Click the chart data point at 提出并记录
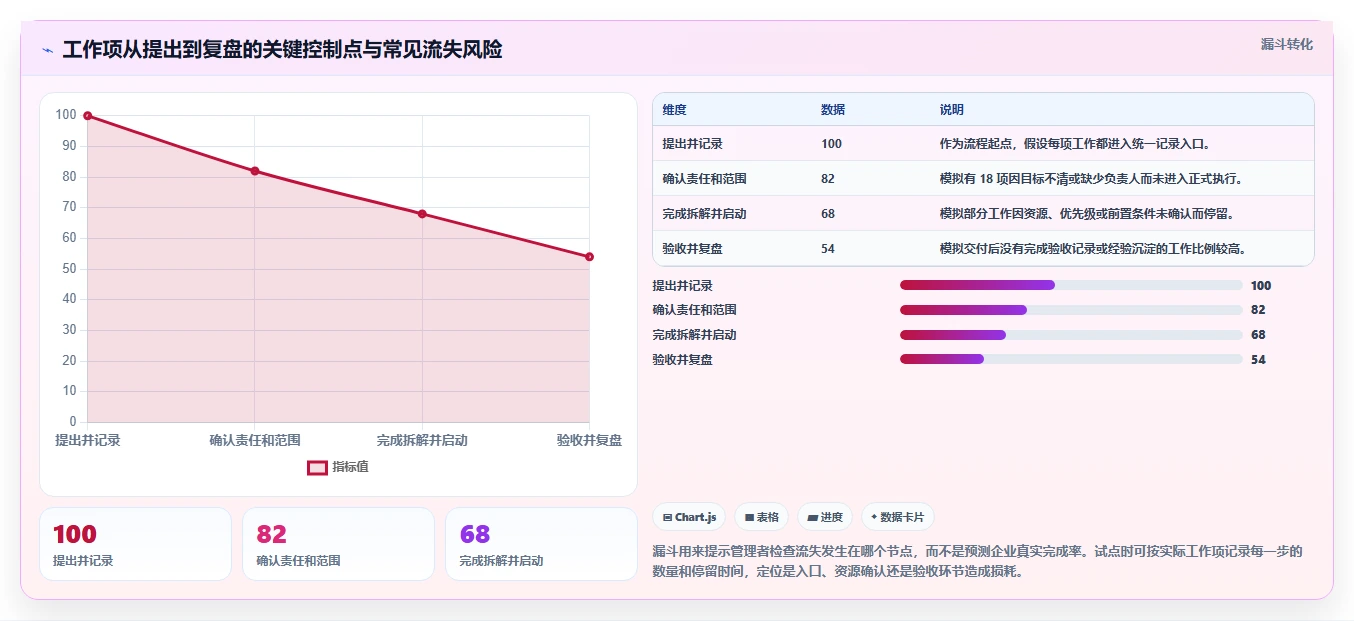 87,116
